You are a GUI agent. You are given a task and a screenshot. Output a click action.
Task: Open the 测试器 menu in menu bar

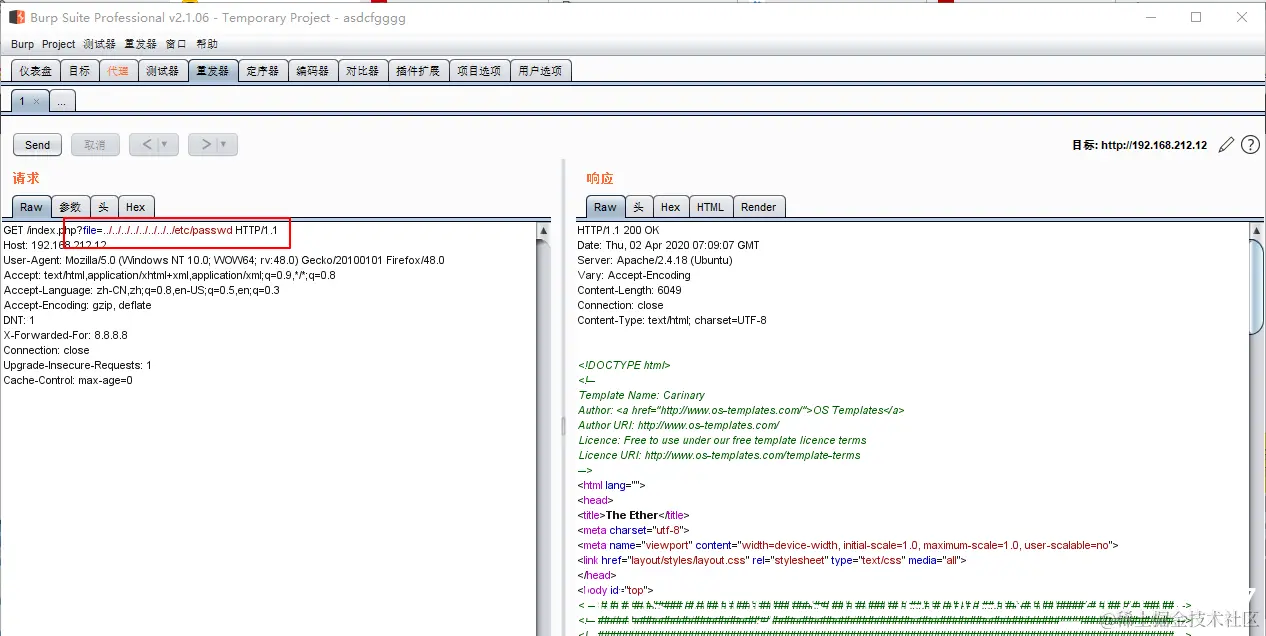[x=100, y=44]
